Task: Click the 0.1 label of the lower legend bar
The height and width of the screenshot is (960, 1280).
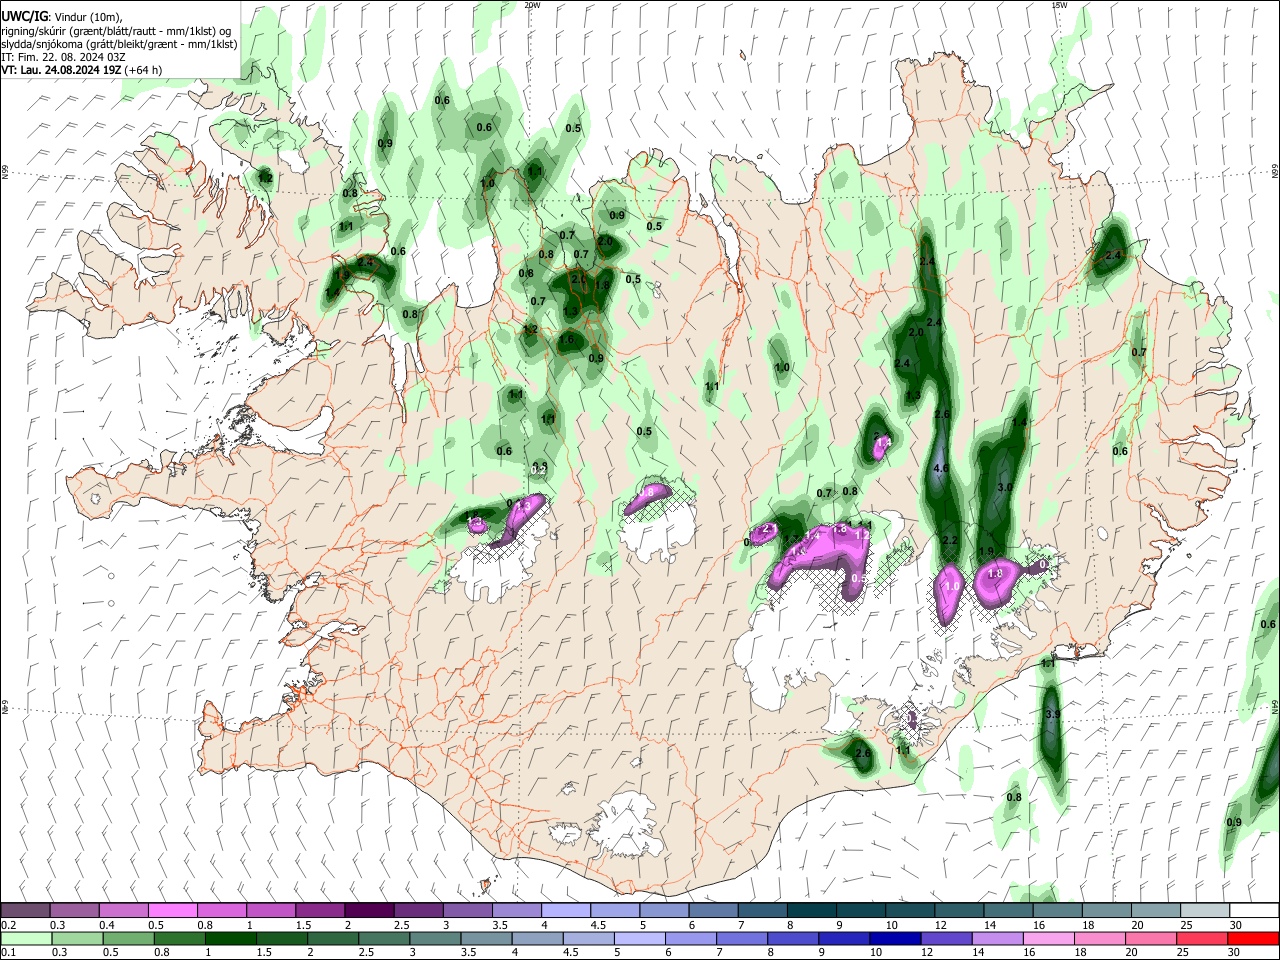Action: point(8,952)
